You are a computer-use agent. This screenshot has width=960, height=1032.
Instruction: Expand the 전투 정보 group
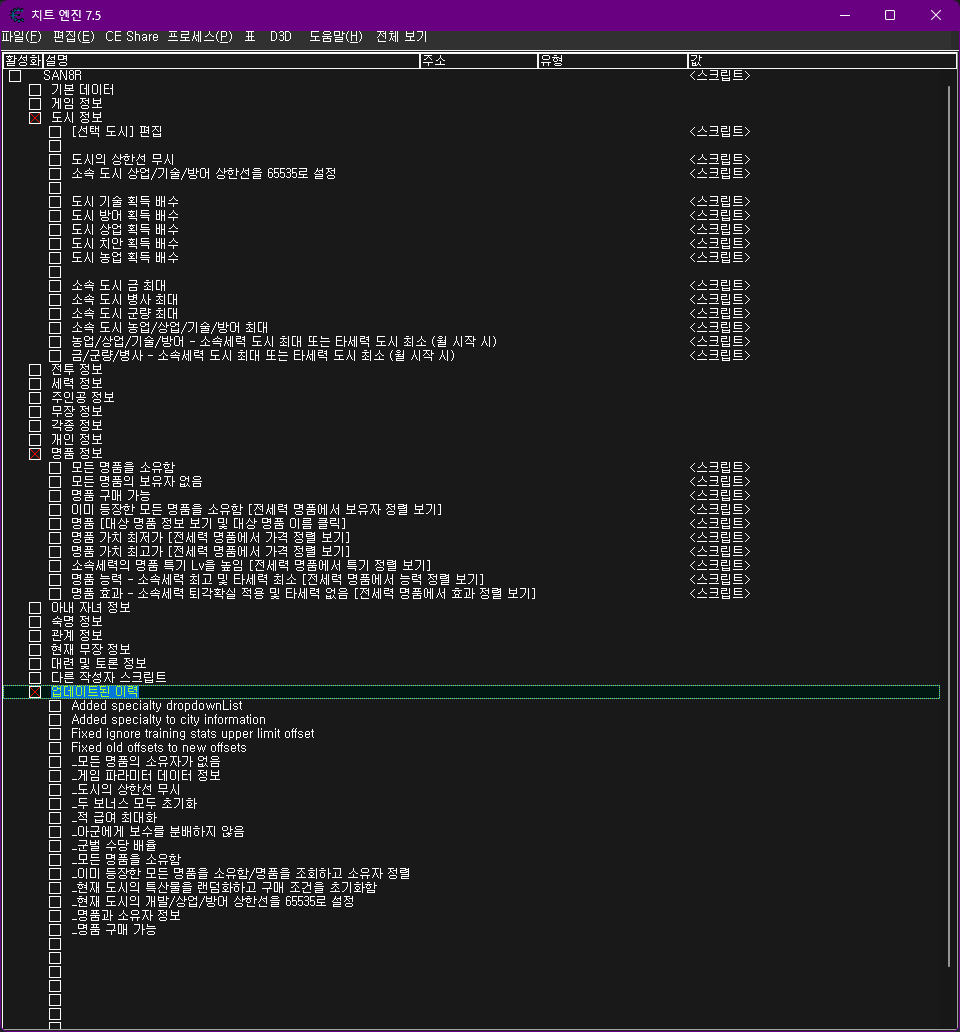pos(36,370)
